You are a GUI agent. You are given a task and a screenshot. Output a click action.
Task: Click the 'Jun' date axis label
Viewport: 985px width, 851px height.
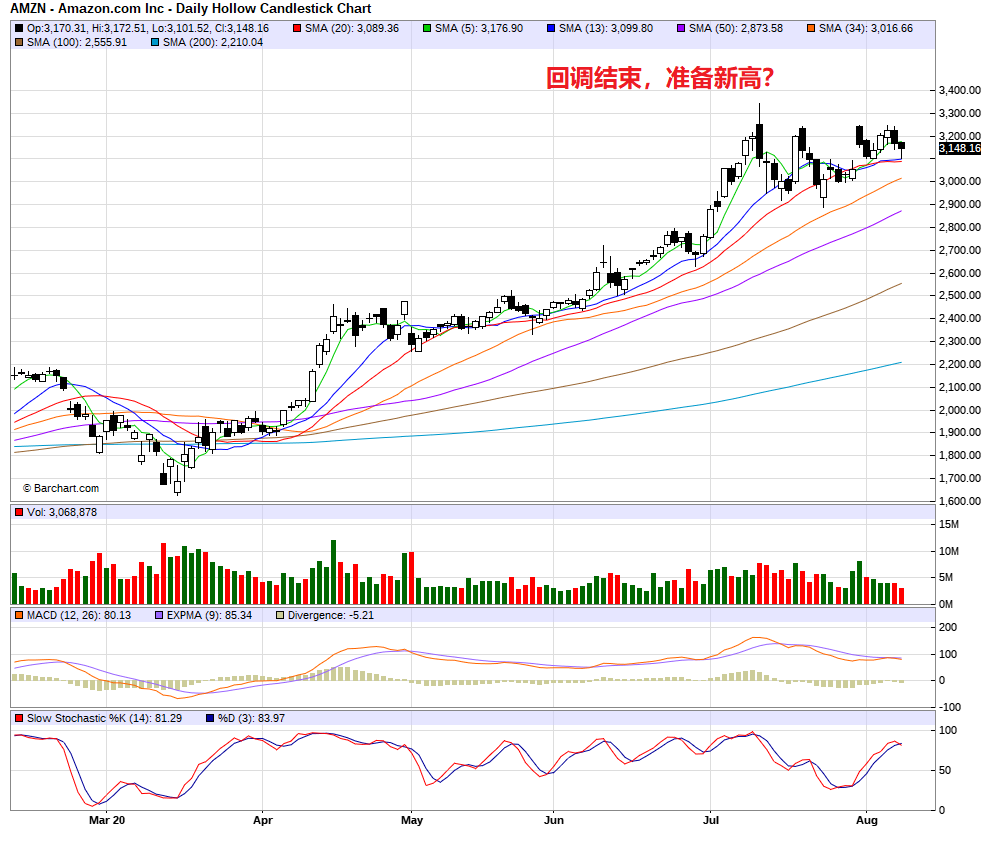[553, 820]
